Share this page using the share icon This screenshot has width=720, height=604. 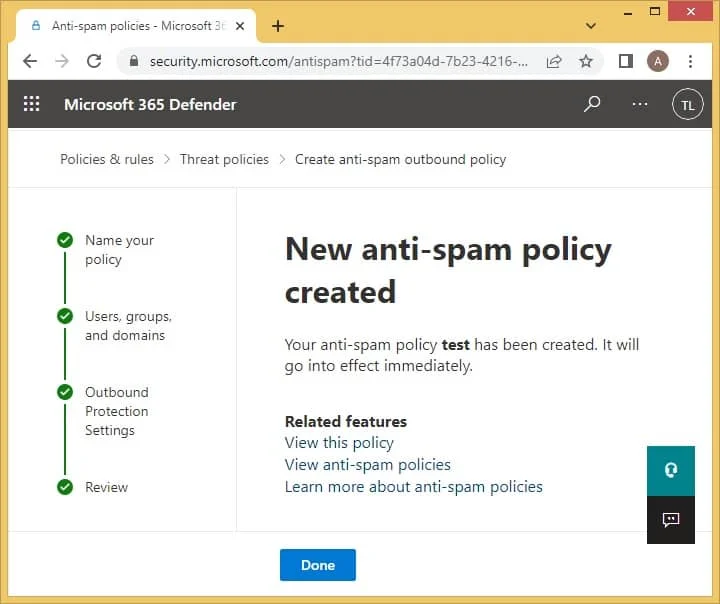554,61
